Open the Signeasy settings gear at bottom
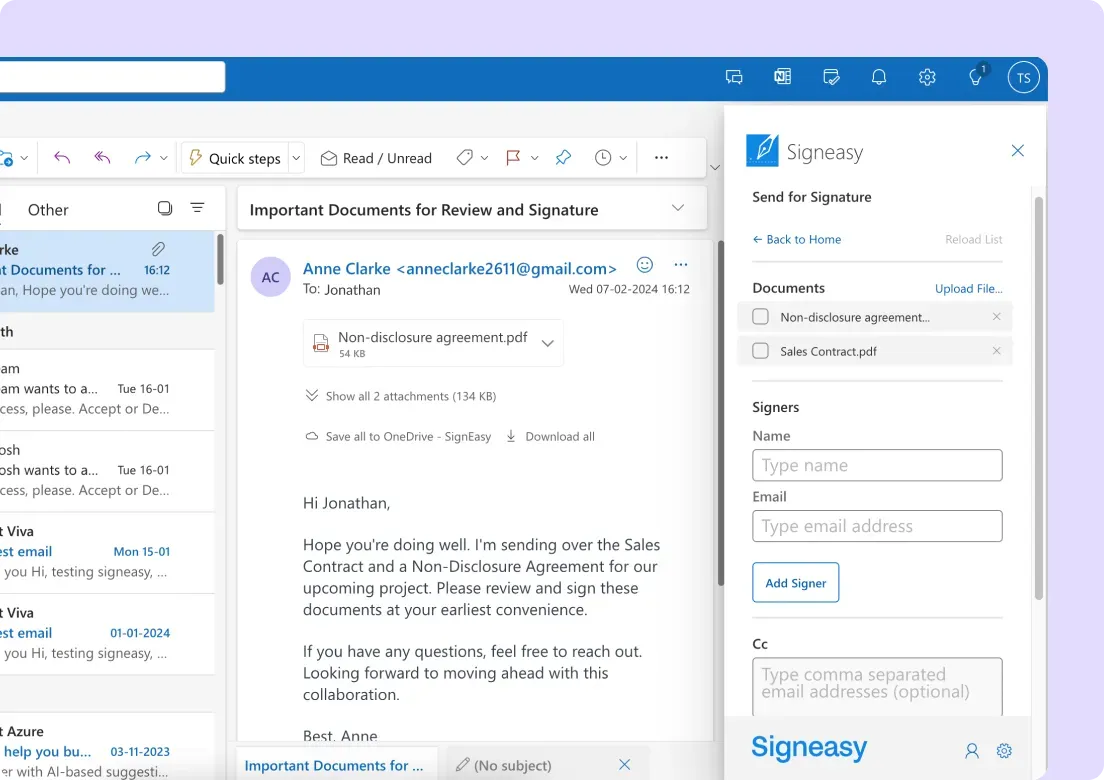 pyautogui.click(x=1004, y=749)
